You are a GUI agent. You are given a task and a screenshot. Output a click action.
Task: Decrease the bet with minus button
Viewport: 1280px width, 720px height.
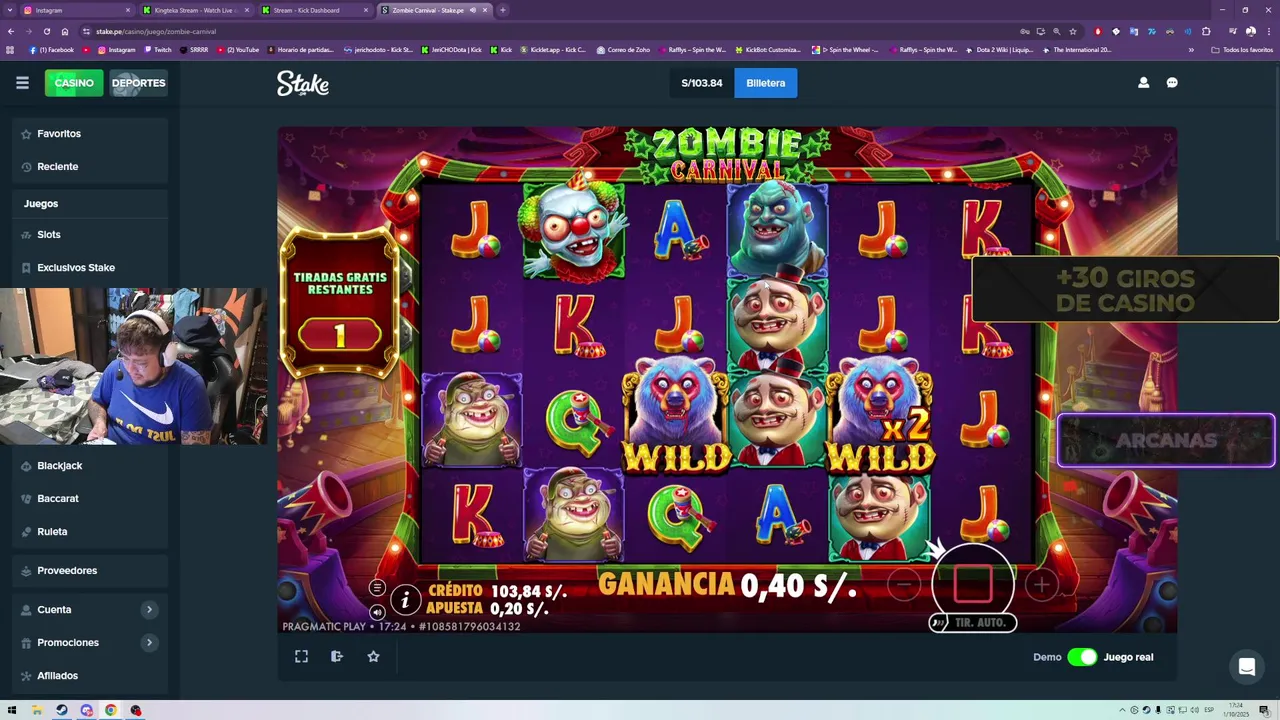coord(903,585)
